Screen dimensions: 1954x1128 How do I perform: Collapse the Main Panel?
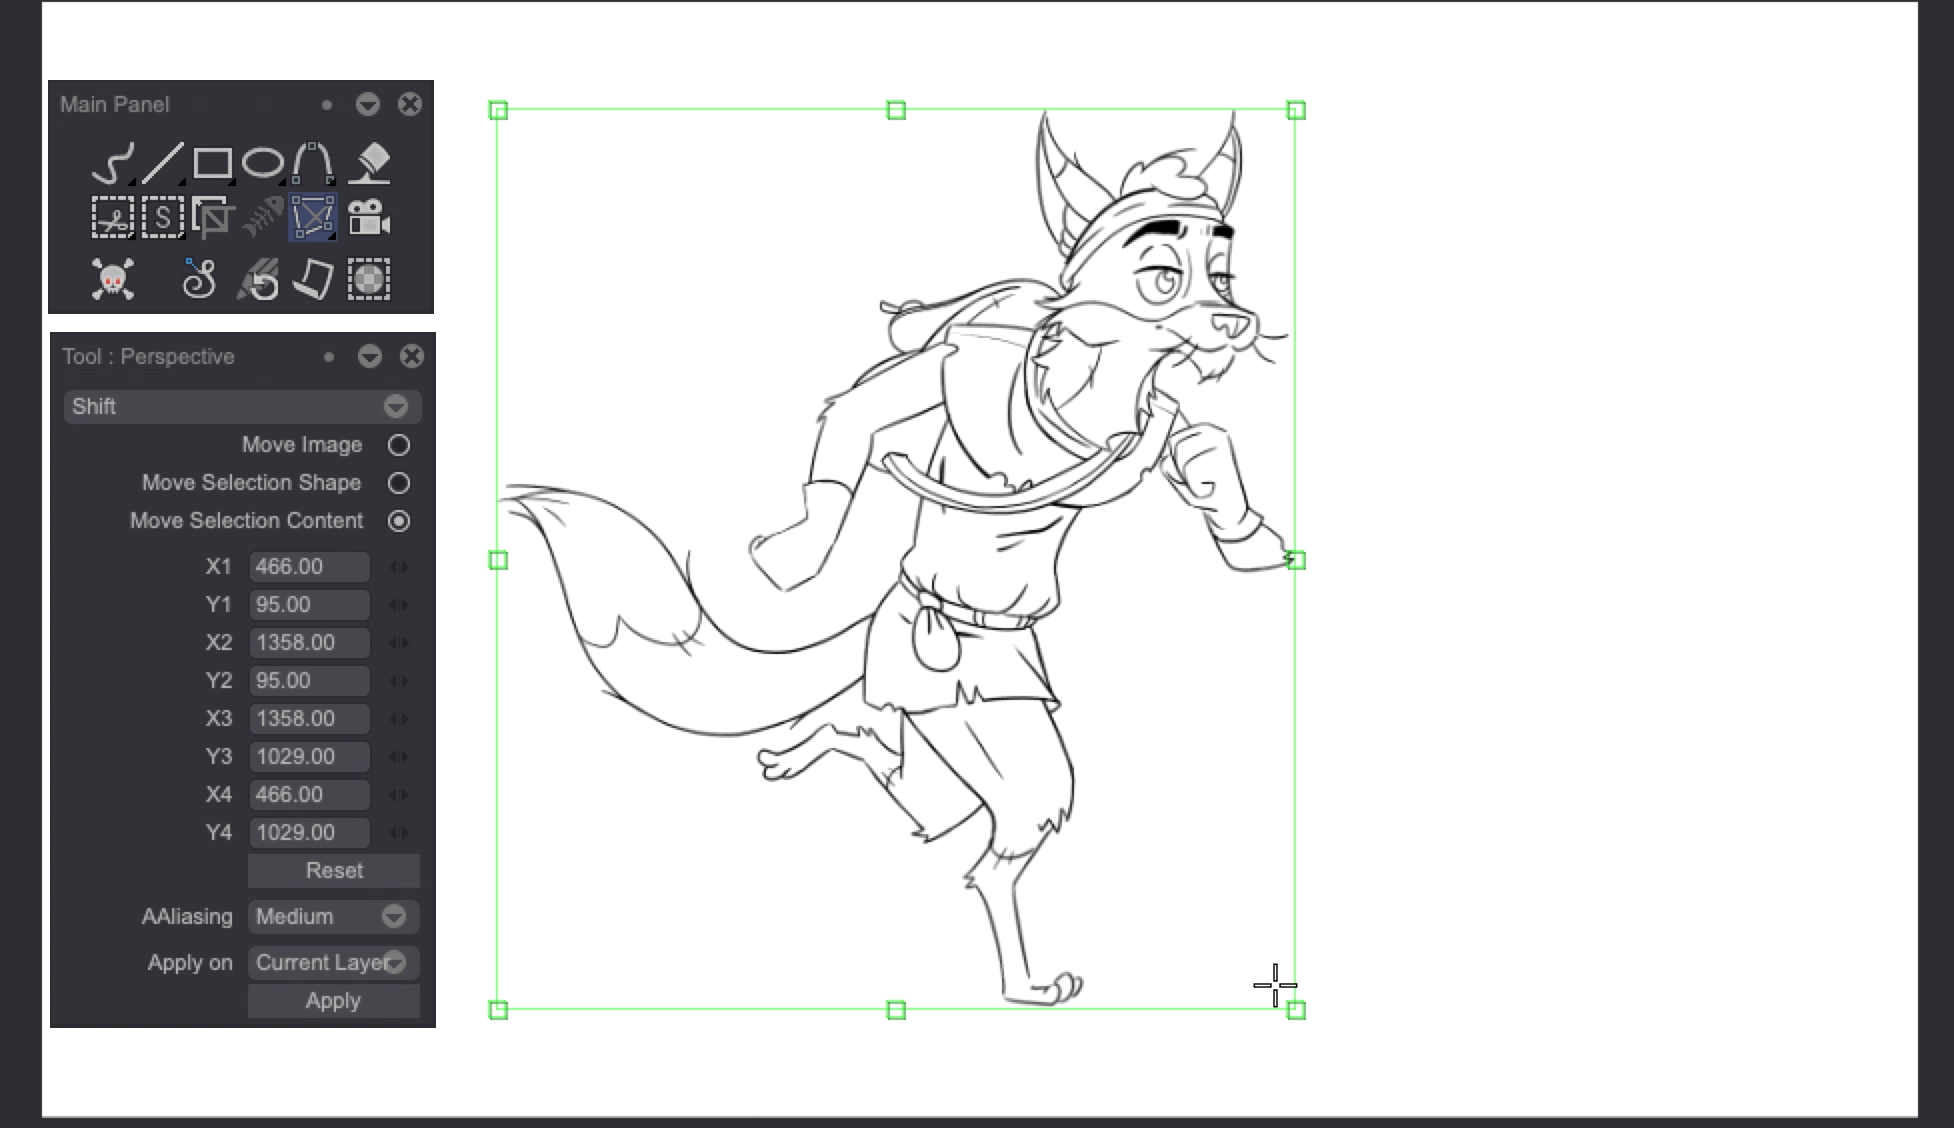(368, 105)
